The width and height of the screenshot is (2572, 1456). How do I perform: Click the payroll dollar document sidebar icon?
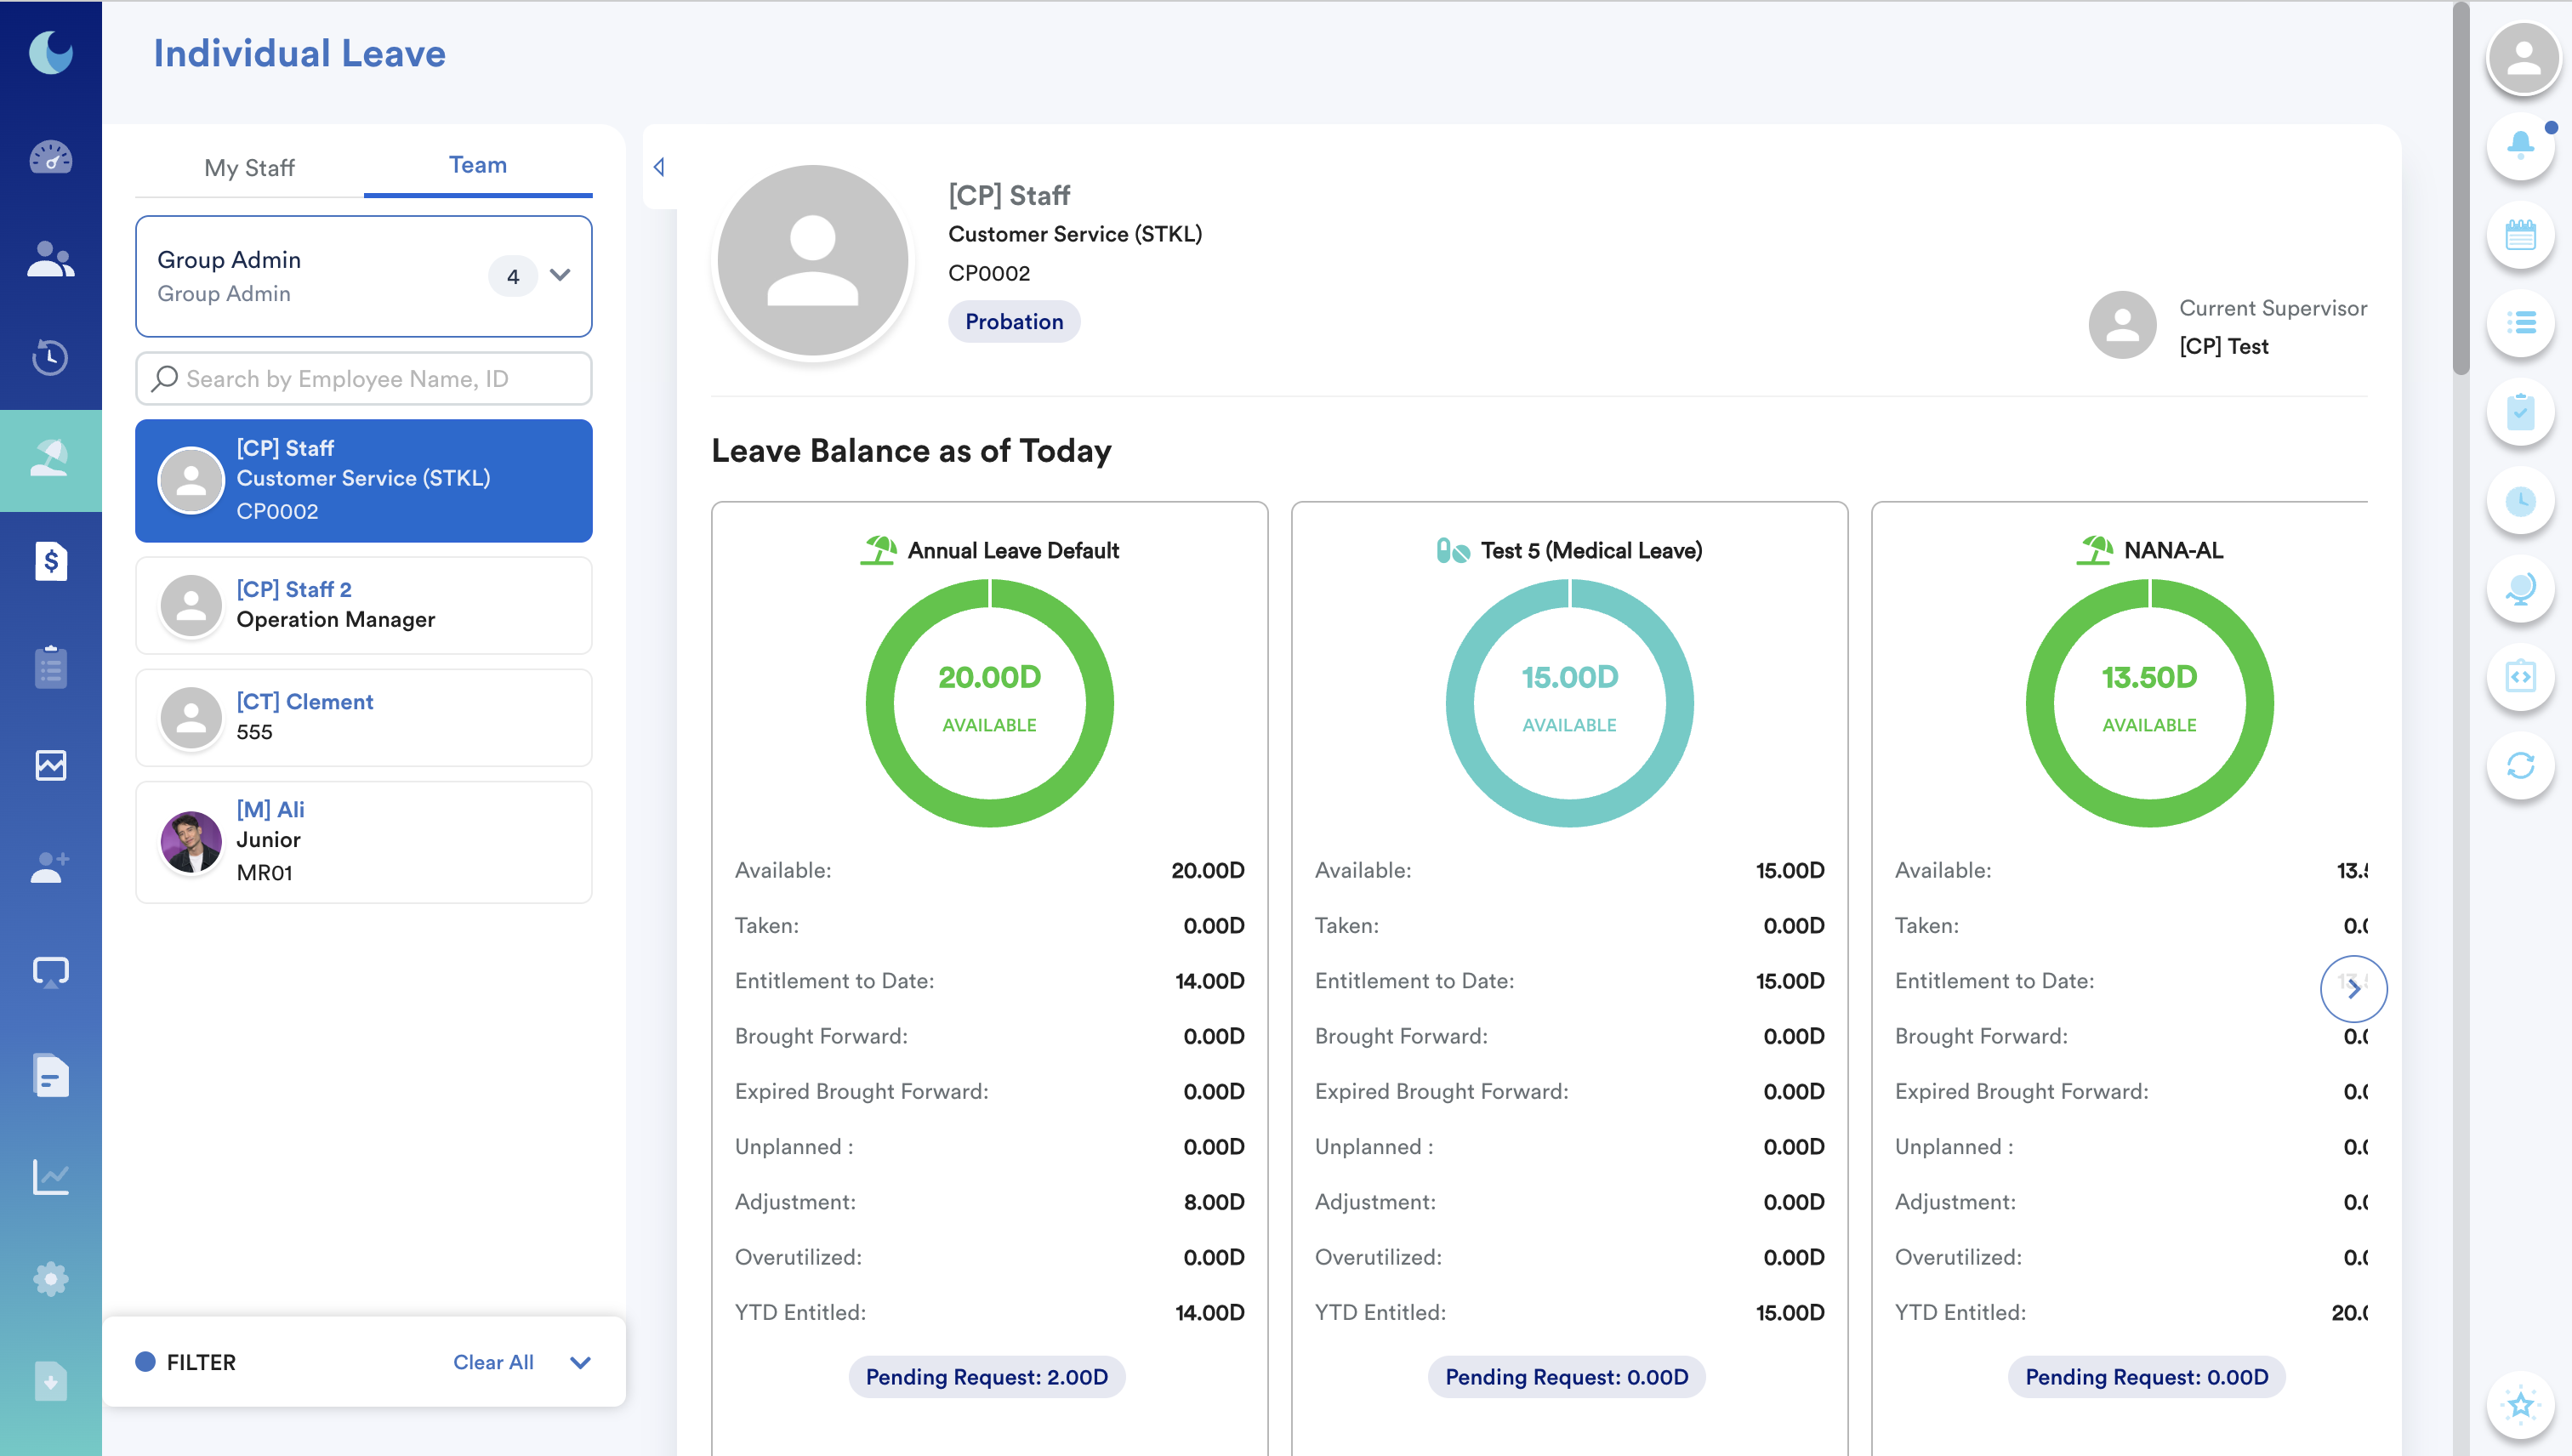point(50,561)
